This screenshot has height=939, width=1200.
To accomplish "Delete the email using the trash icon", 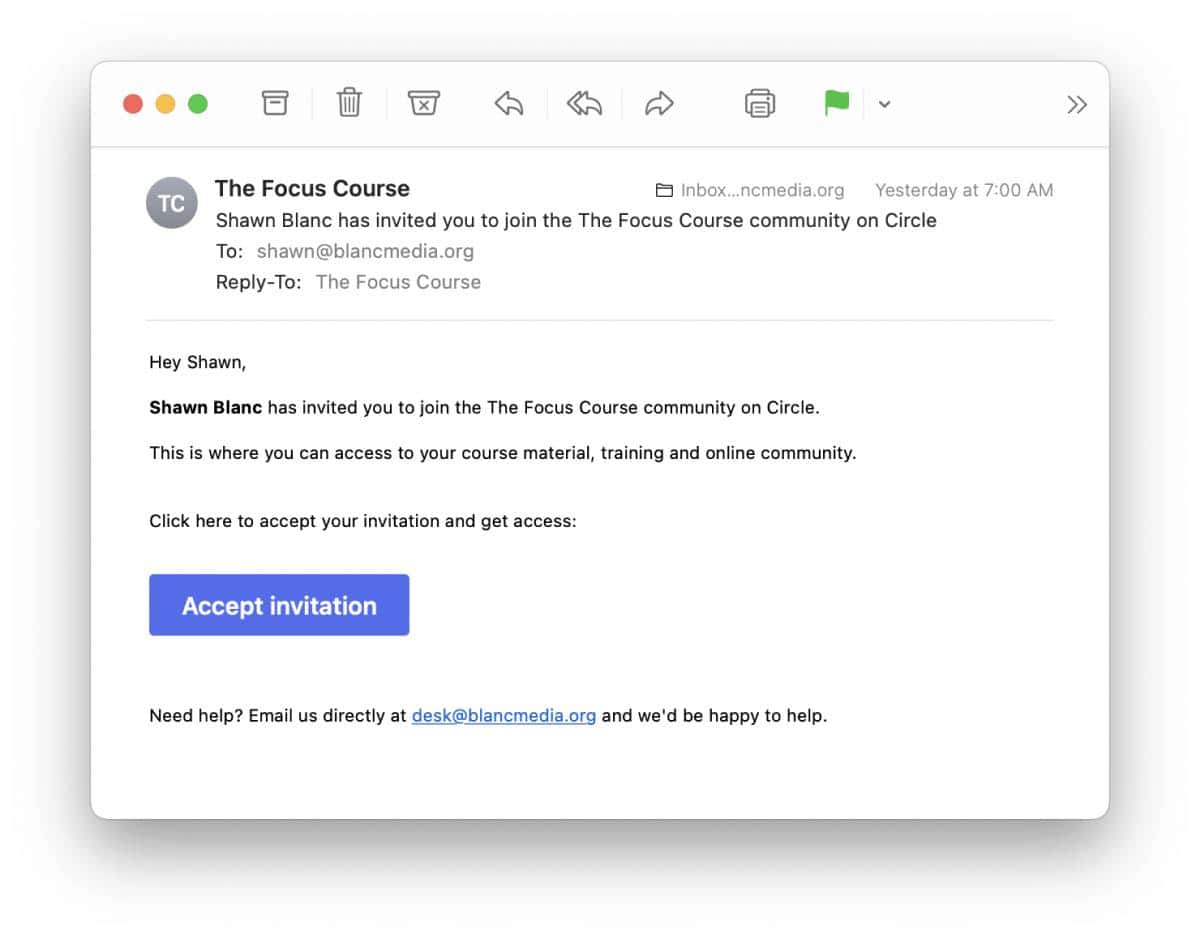I will (x=349, y=103).
